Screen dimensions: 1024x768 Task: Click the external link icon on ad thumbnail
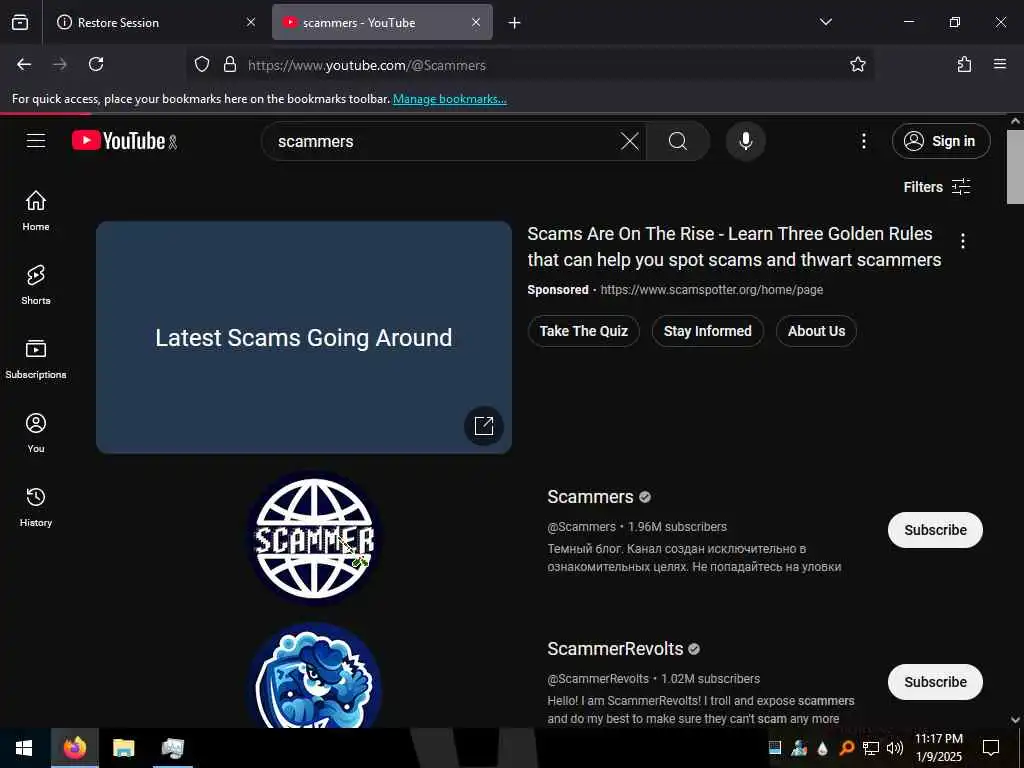(x=484, y=426)
